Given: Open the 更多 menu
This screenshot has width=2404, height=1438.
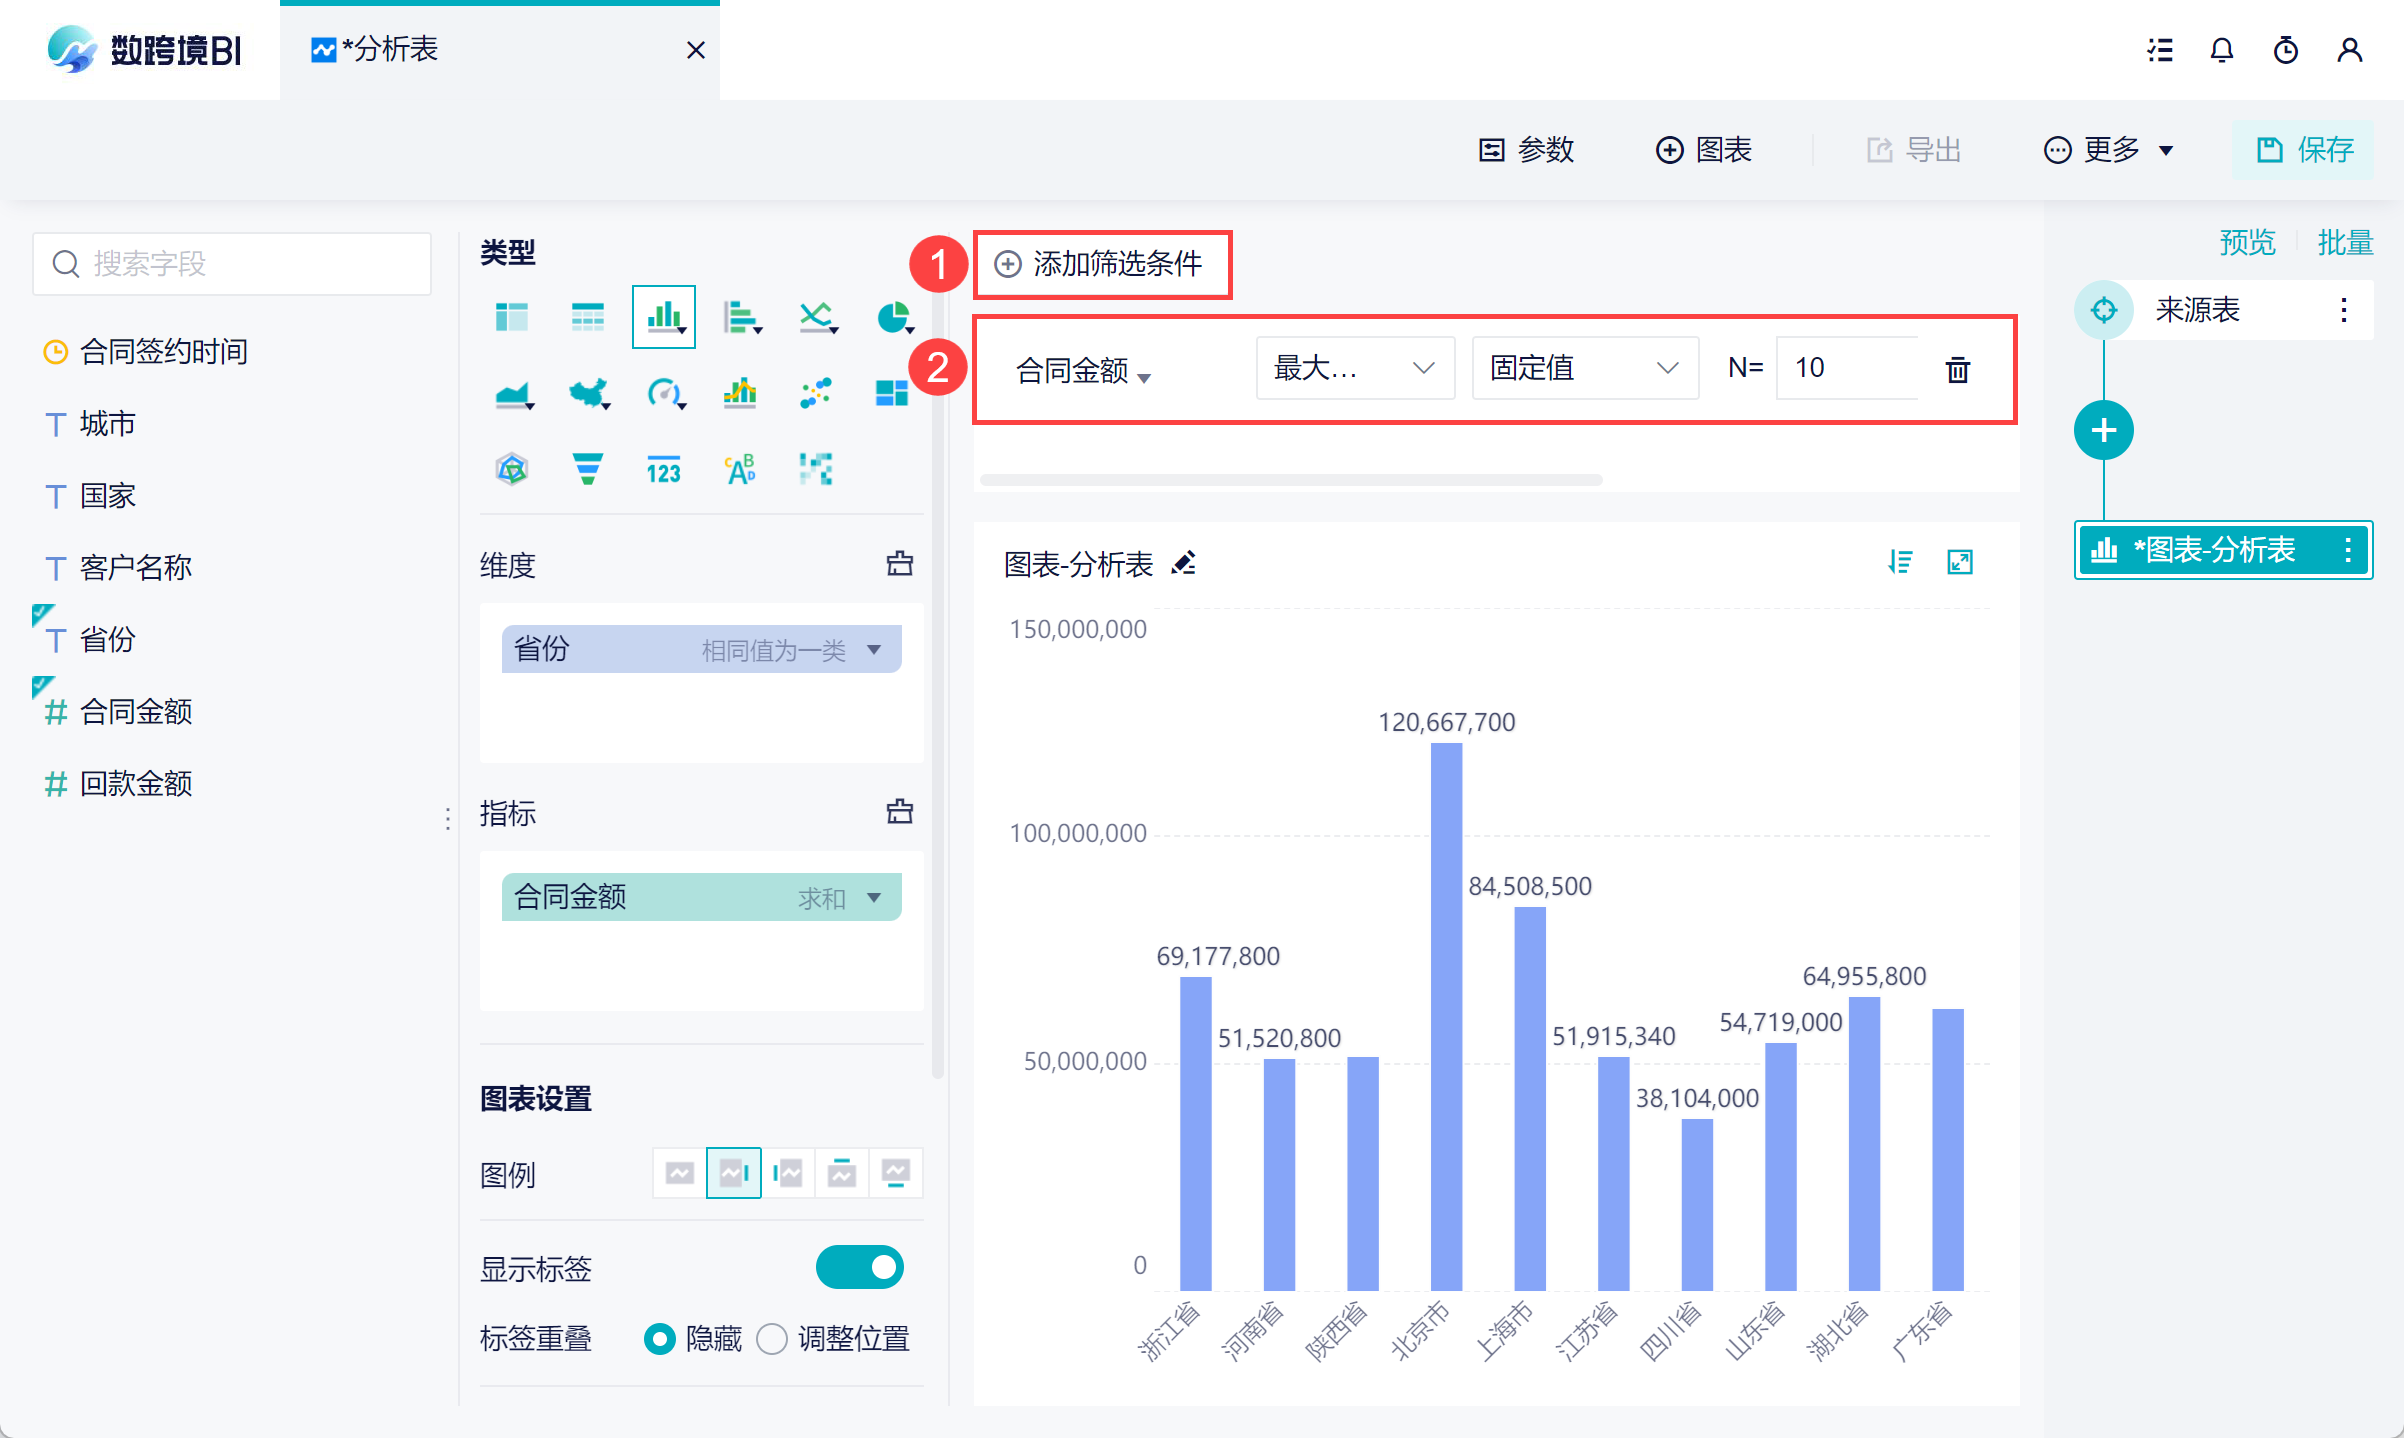Looking at the screenshot, I should pos(2108,150).
